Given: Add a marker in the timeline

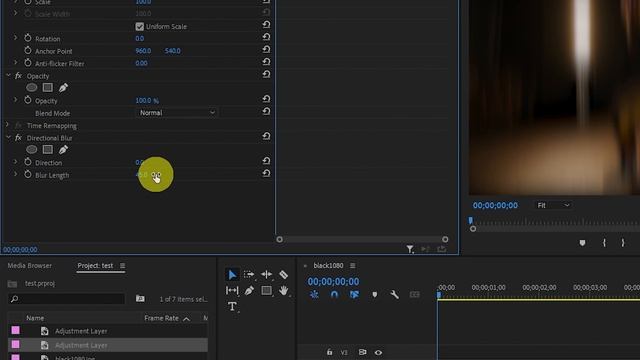Looking at the screenshot, I should click(x=374, y=294).
